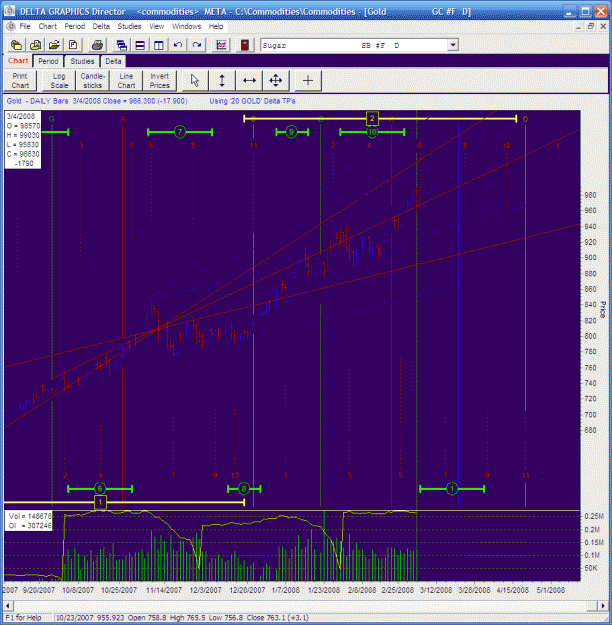
Task: Click the yellow square marker 1 at bottom
Action: point(100,502)
